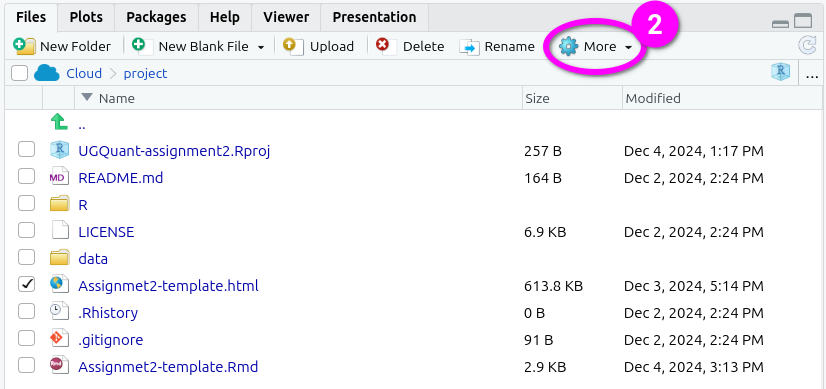Screen dimensions: 826x389
Task: Click the Upload file icon
Action: point(293,46)
